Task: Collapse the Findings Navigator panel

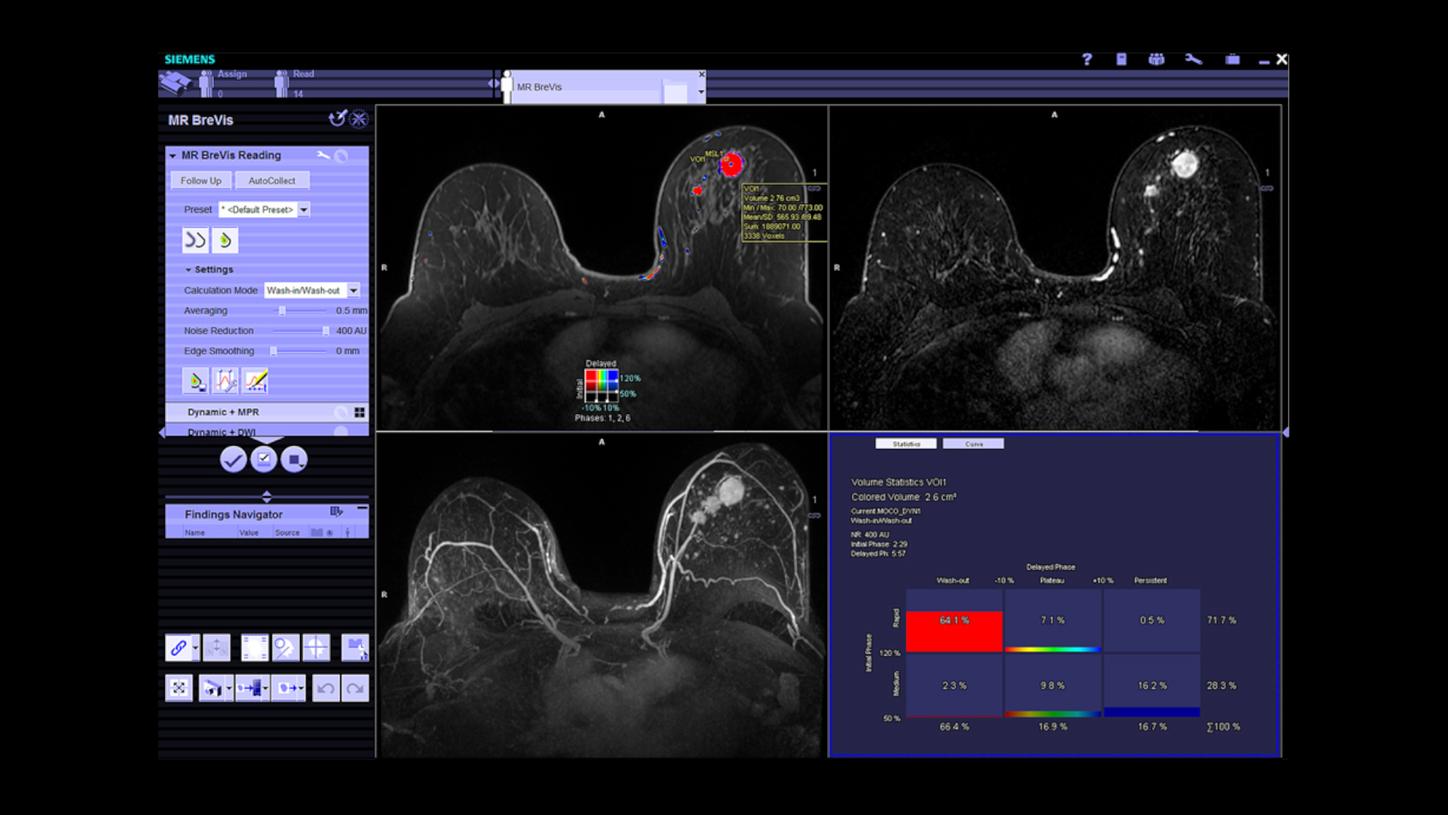Action: click(x=361, y=507)
